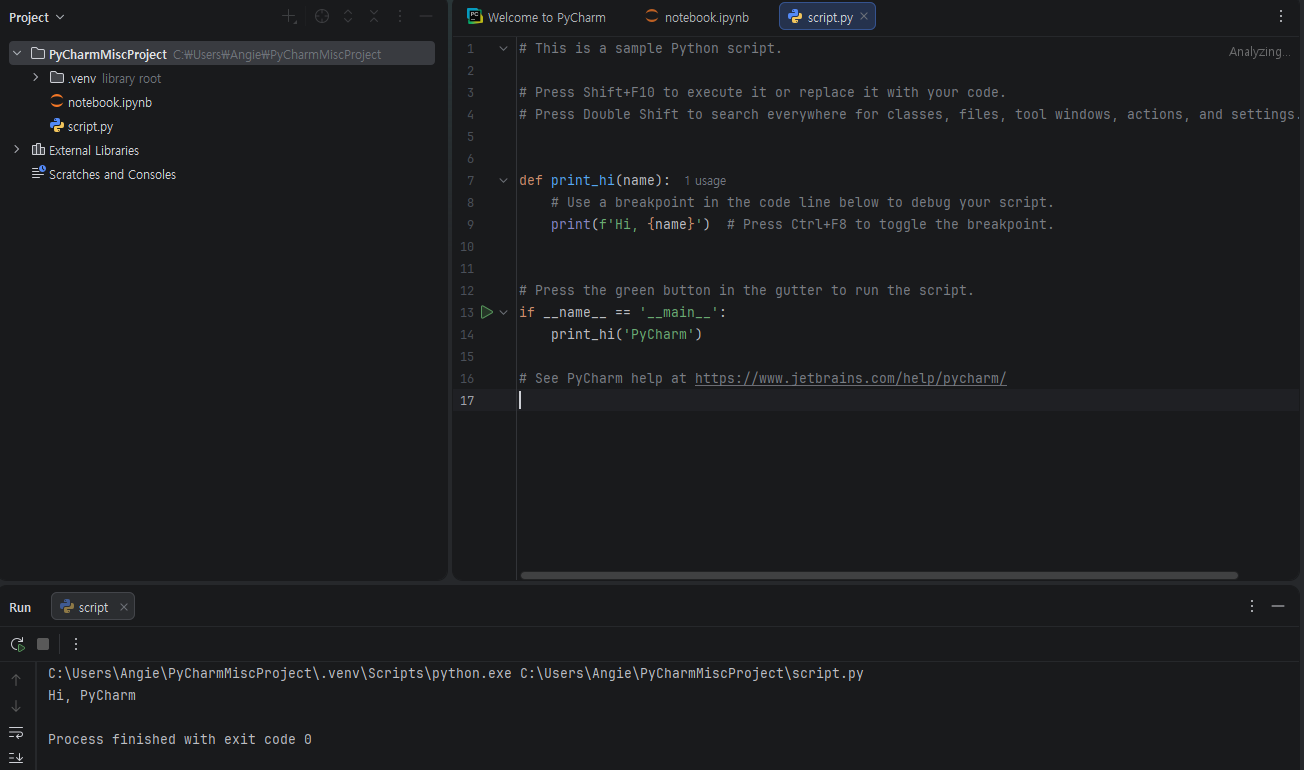Click the Python icon next to script.py in tree
The height and width of the screenshot is (770, 1304).
pos(57,126)
